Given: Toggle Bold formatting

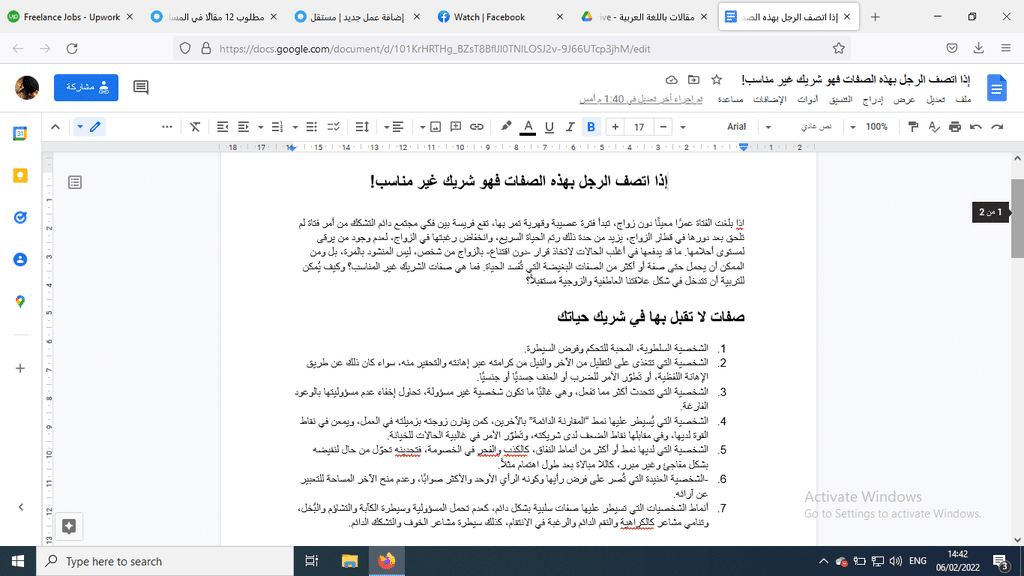Looking at the screenshot, I should coord(591,127).
